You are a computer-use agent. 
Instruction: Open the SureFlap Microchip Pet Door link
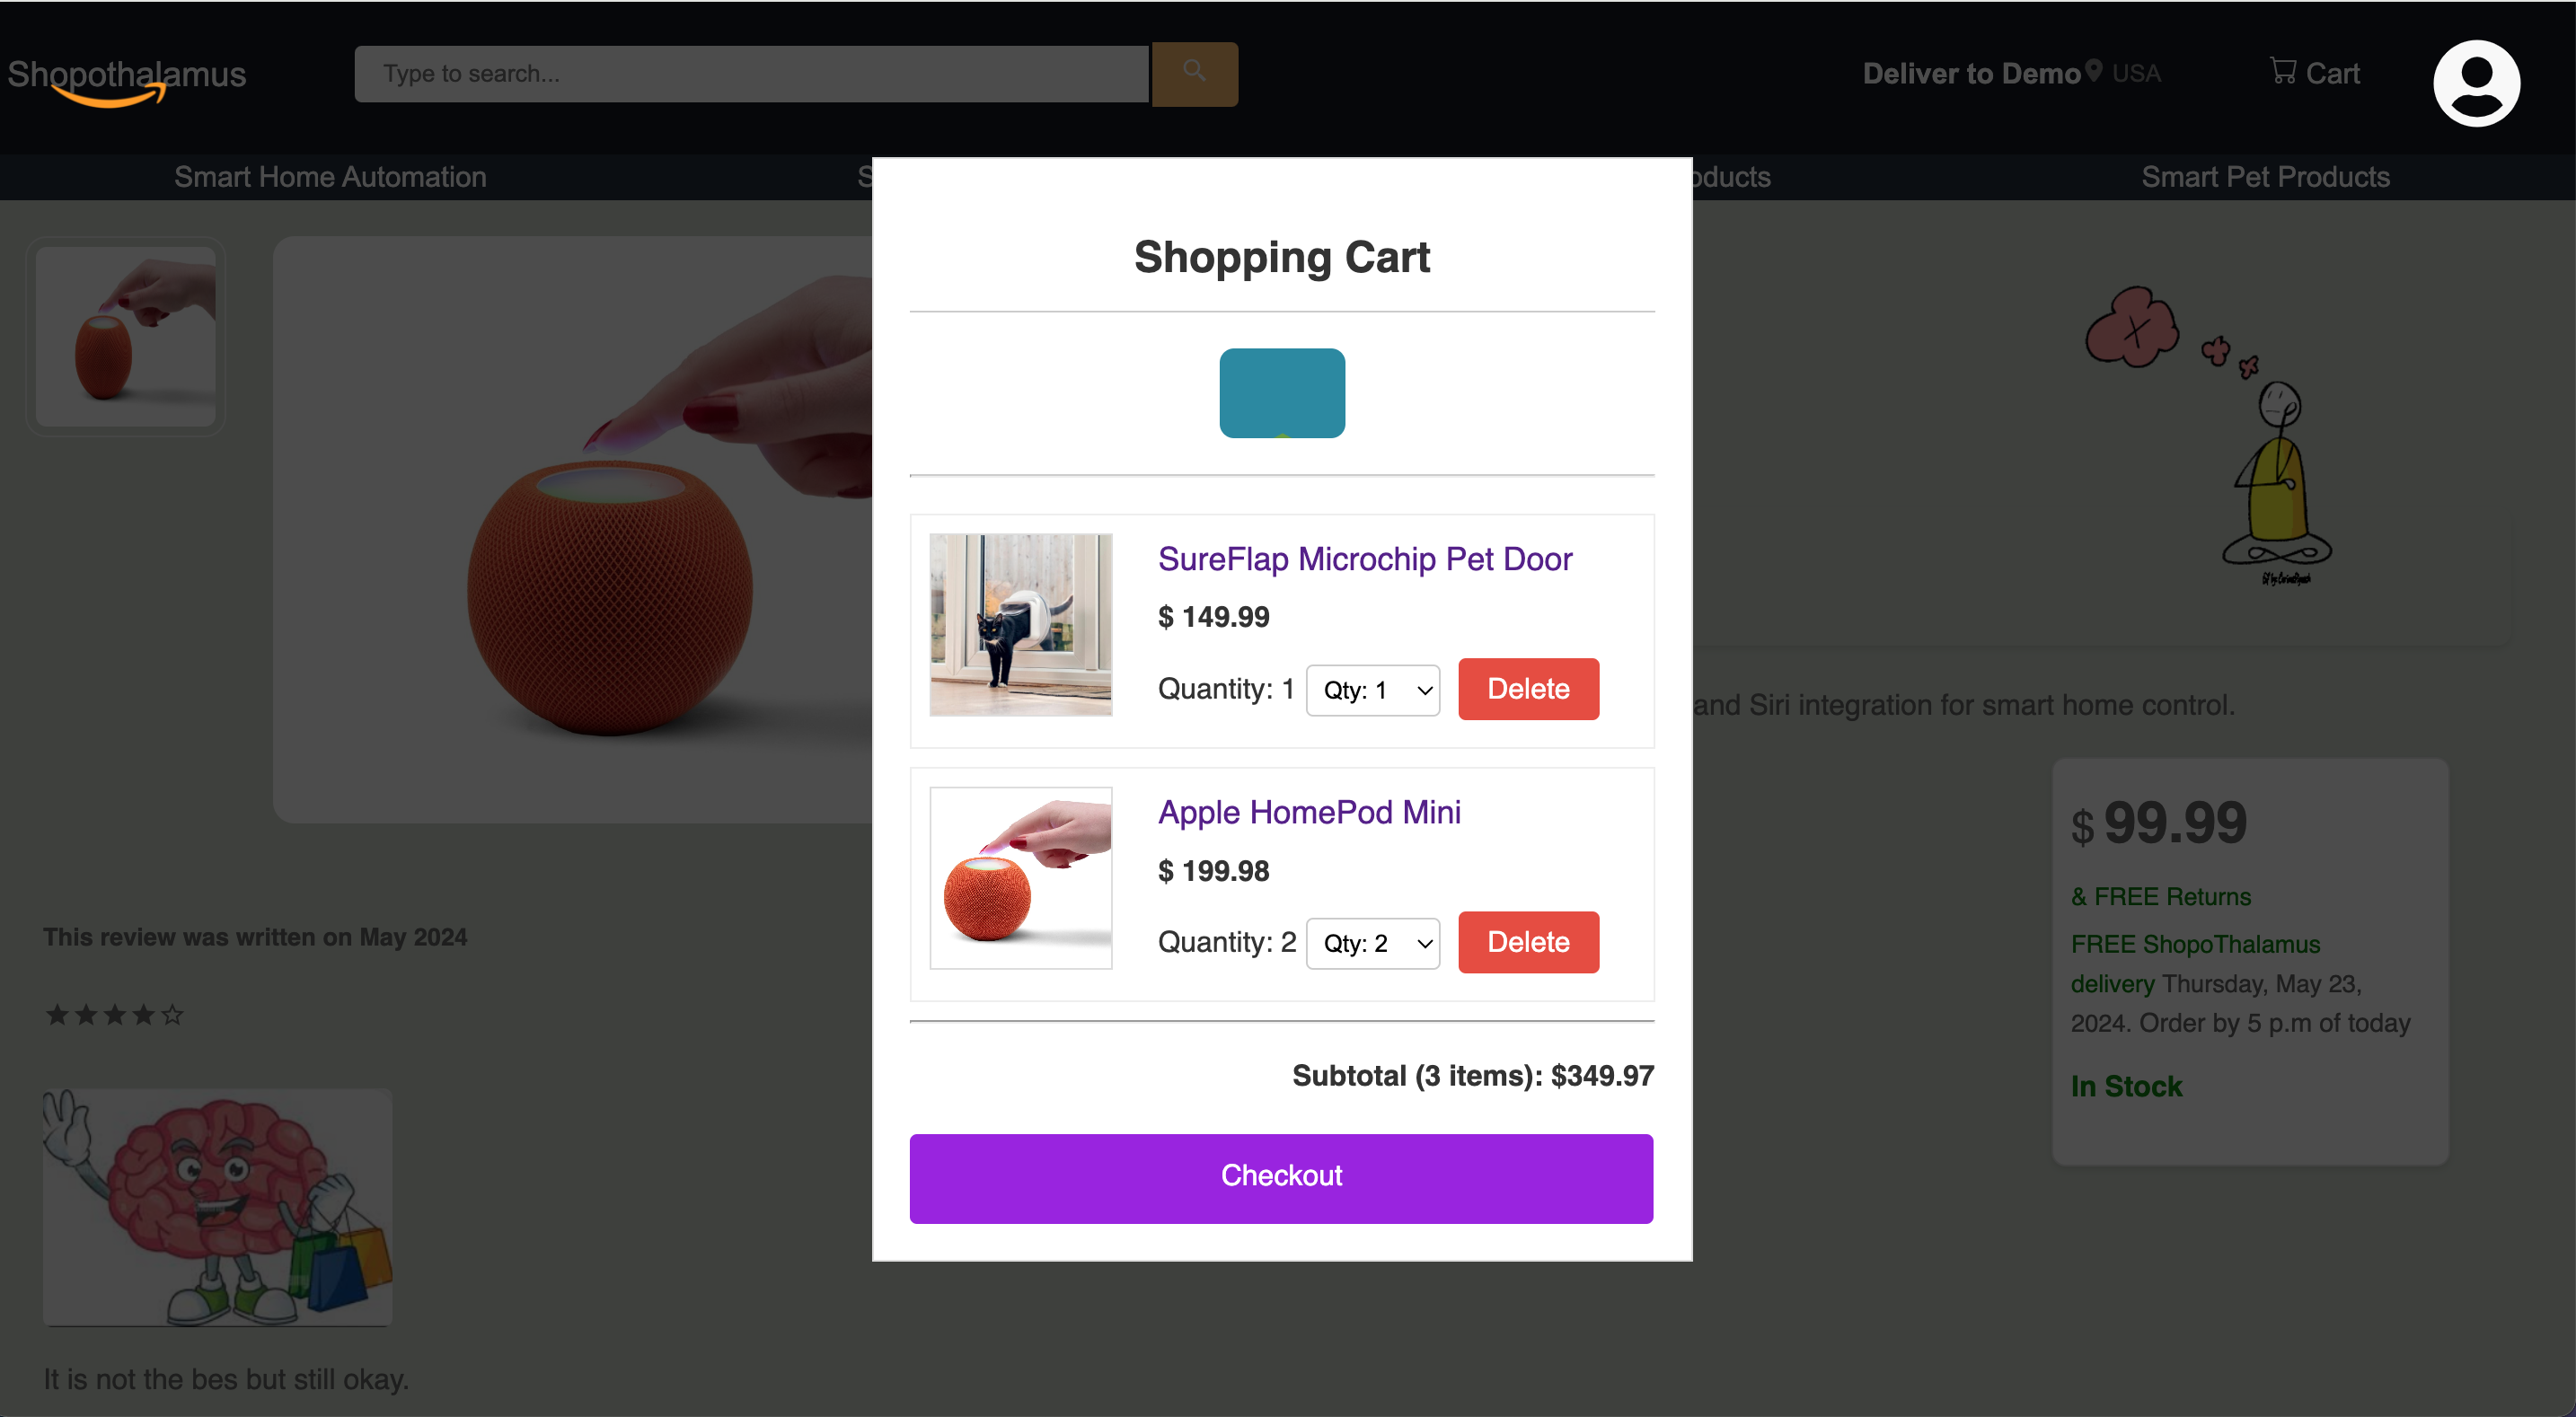1364,559
